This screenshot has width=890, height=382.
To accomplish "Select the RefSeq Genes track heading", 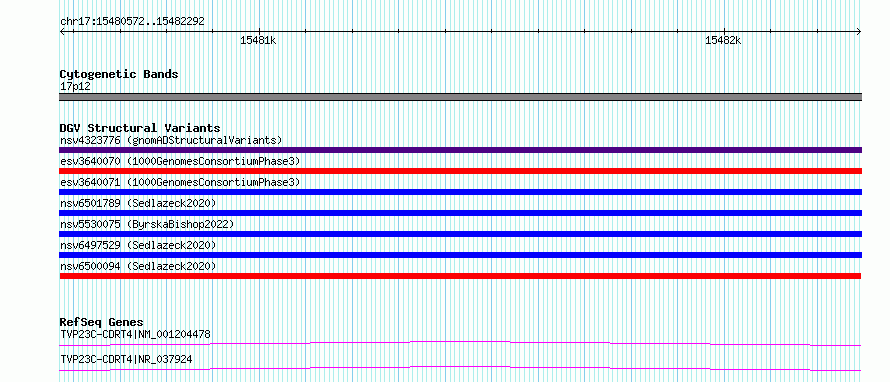I will pyautogui.click(x=102, y=322).
